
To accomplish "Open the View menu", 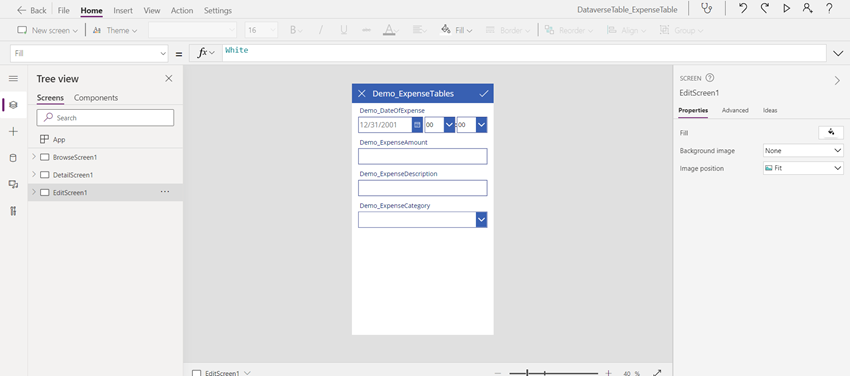I will click(x=152, y=10).
